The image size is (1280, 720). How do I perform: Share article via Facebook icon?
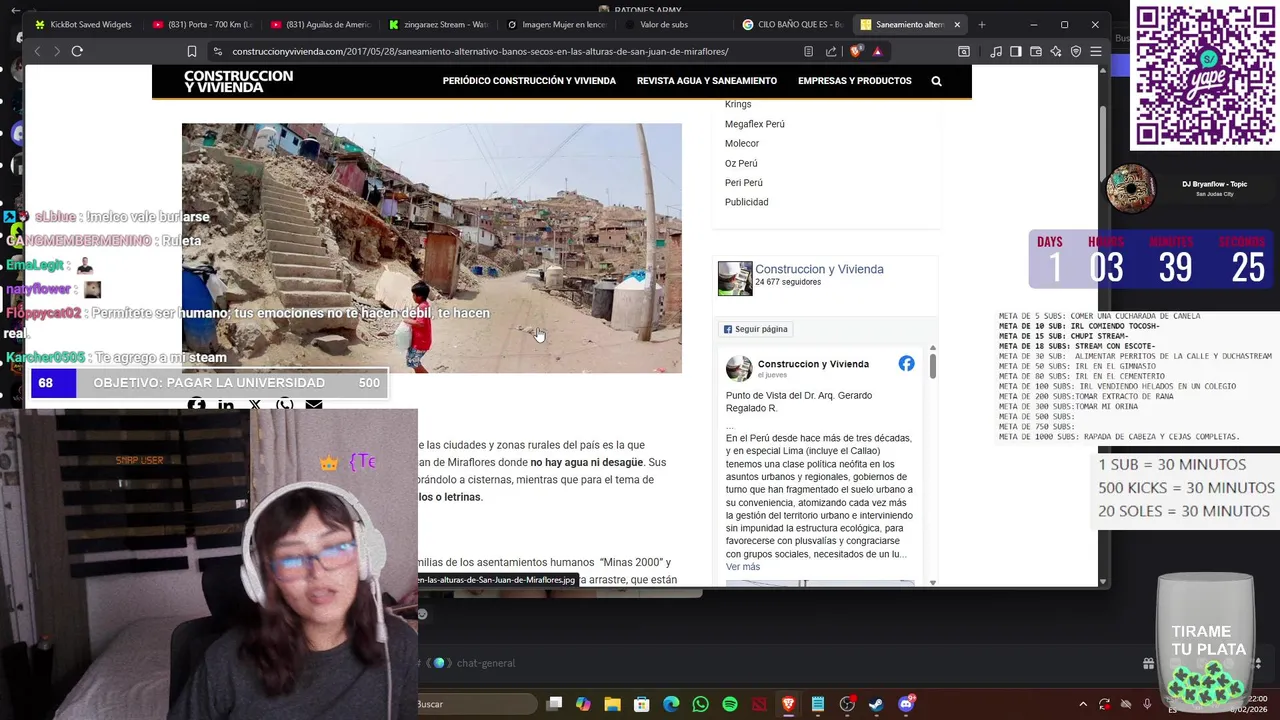196,404
